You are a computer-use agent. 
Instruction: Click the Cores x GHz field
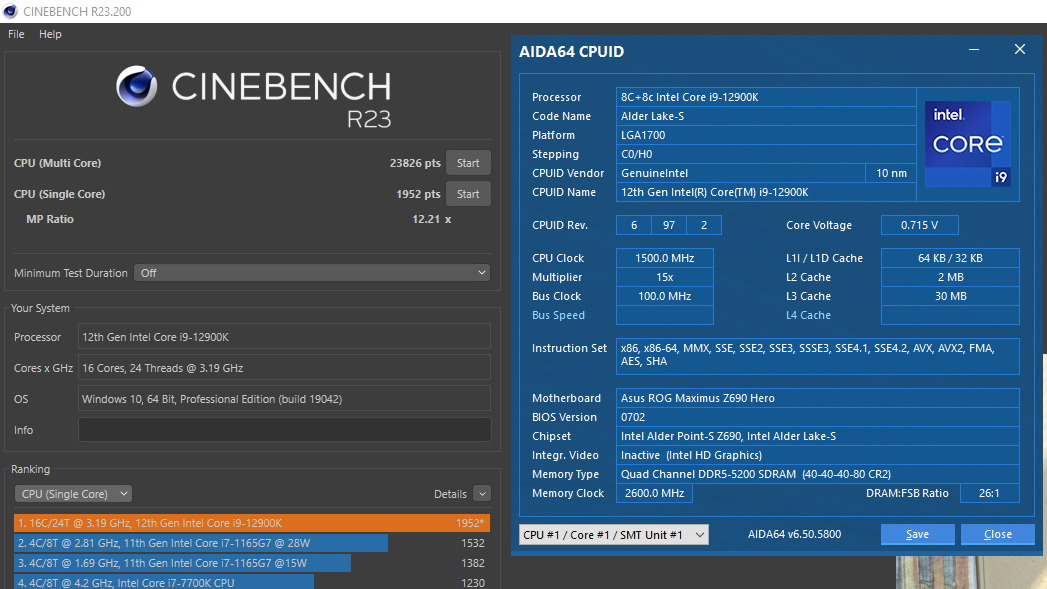click(x=284, y=368)
